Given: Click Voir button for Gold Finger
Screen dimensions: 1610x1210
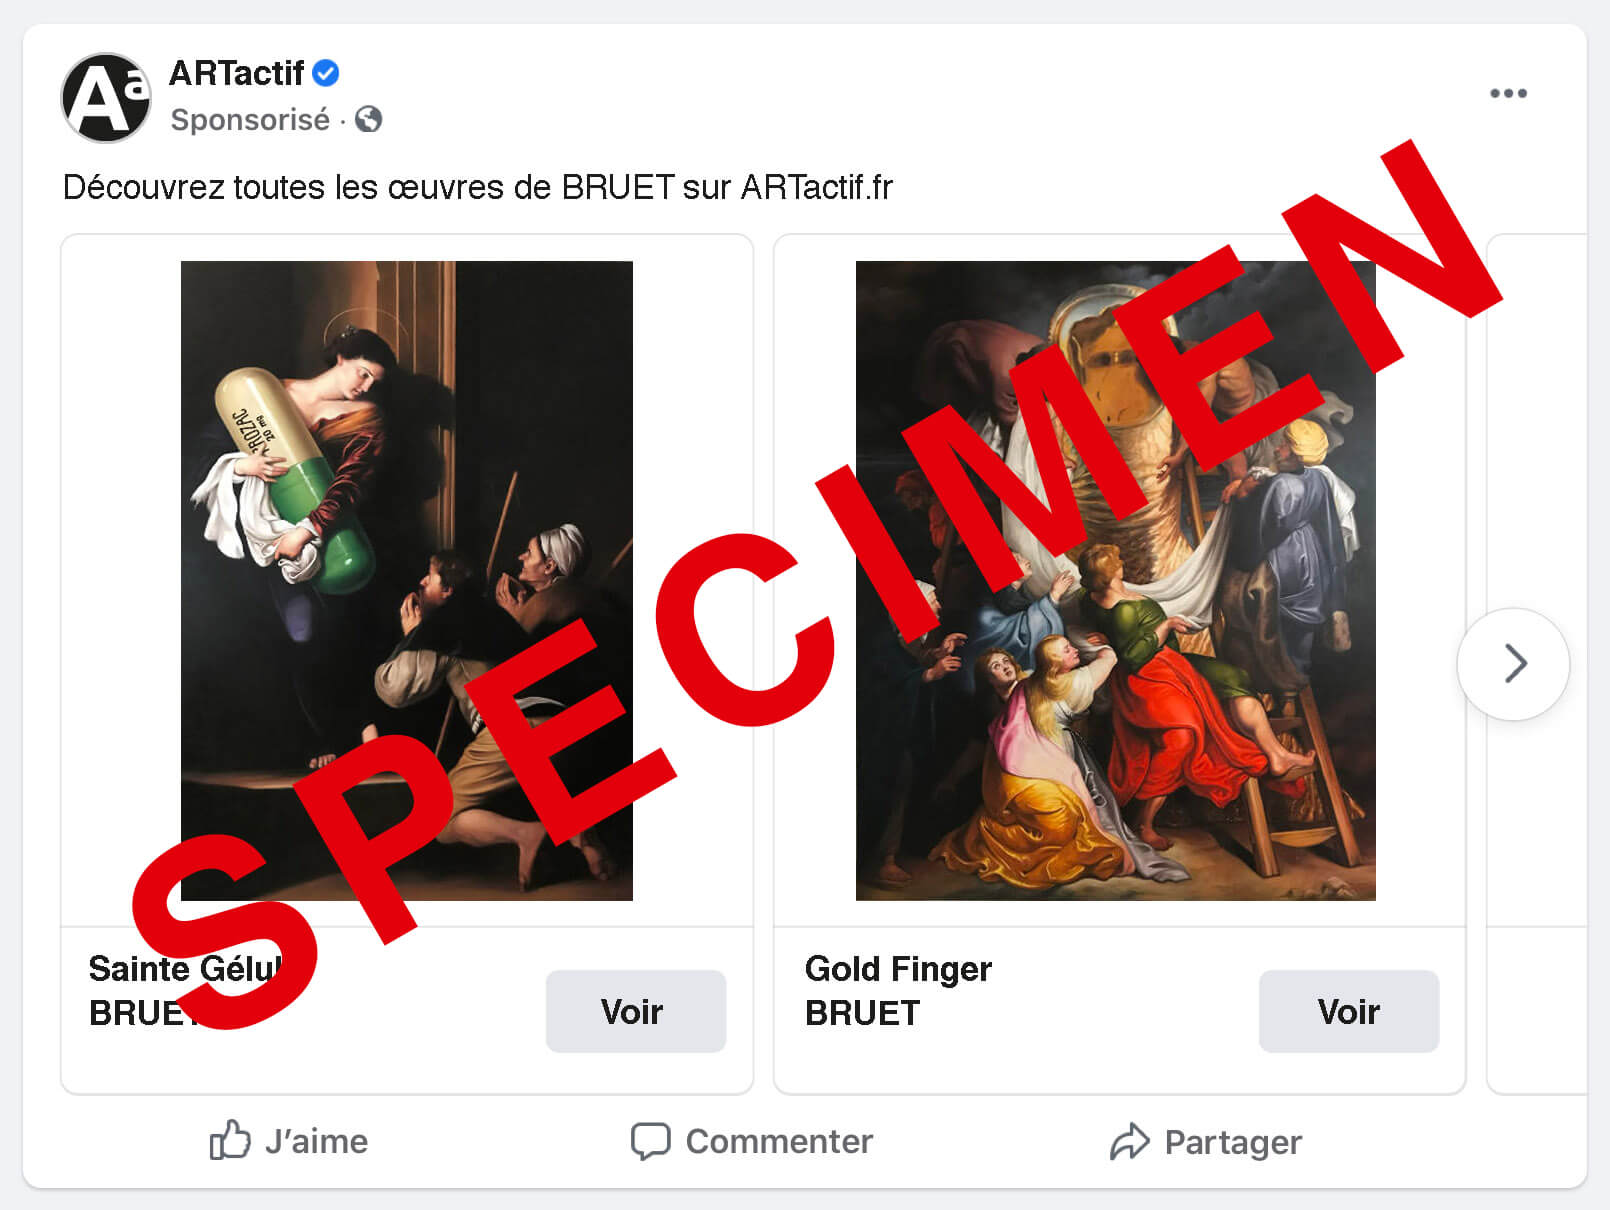Looking at the screenshot, I should [x=1349, y=1011].
